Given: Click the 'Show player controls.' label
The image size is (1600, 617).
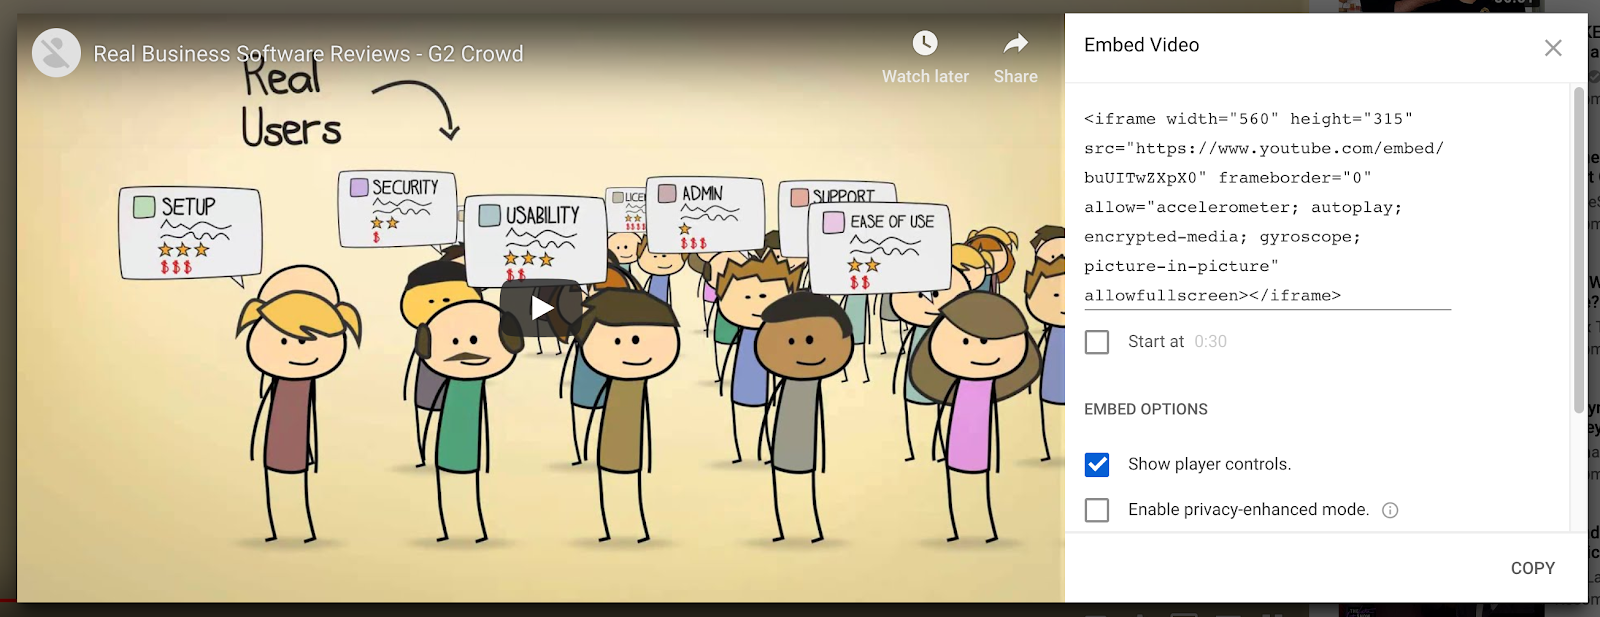Looking at the screenshot, I should click(1210, 464).
